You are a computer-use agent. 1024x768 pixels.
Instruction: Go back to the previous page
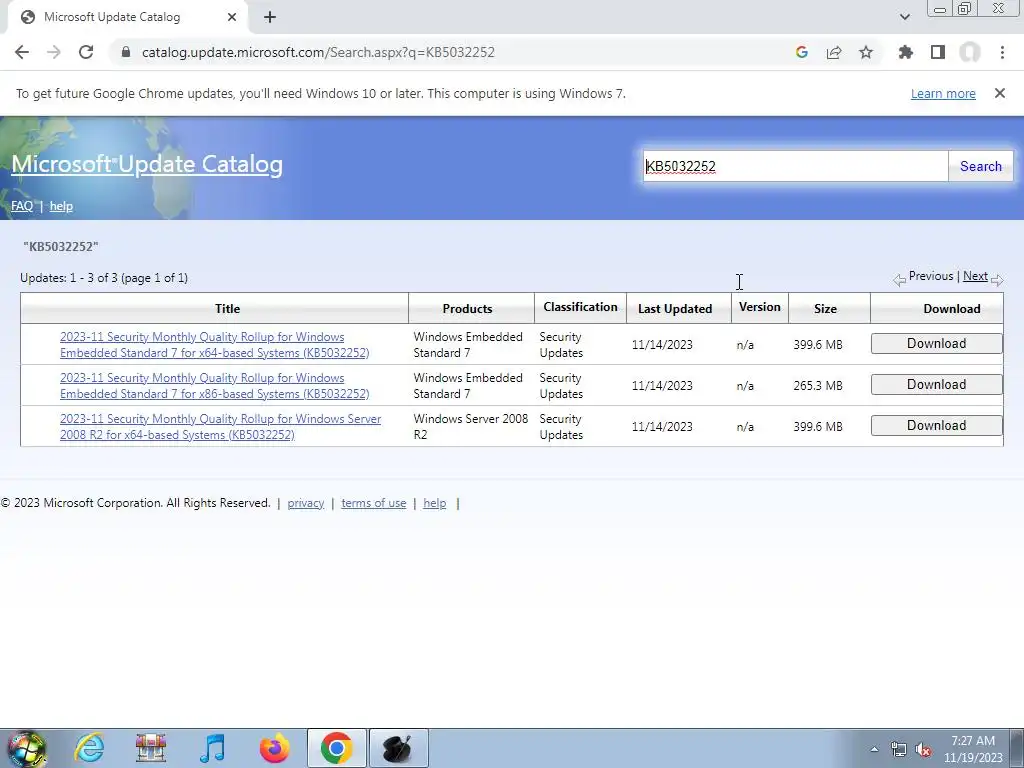tap(22, 52)
